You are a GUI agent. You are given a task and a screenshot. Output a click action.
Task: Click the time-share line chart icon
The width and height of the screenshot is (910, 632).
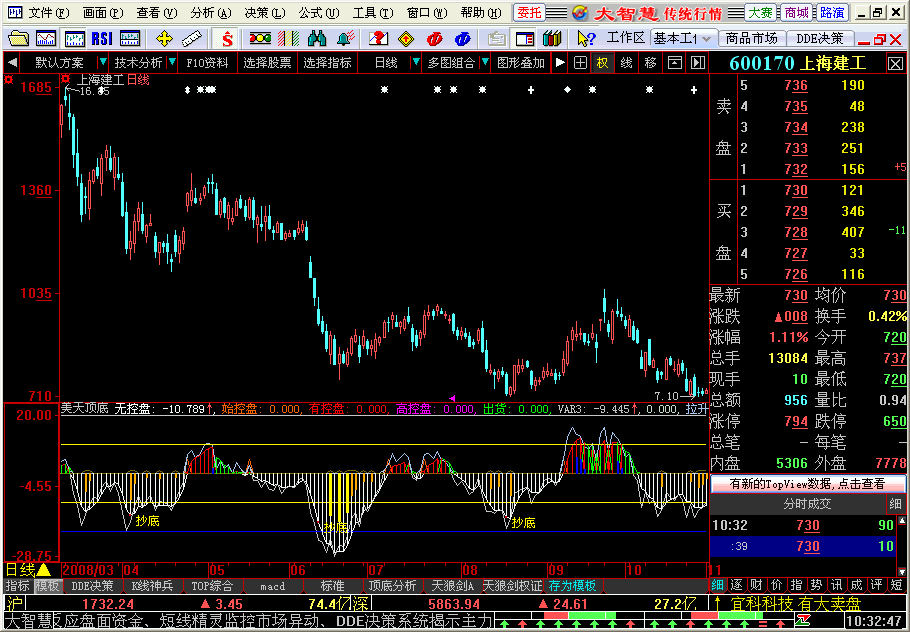pos(46,39)
